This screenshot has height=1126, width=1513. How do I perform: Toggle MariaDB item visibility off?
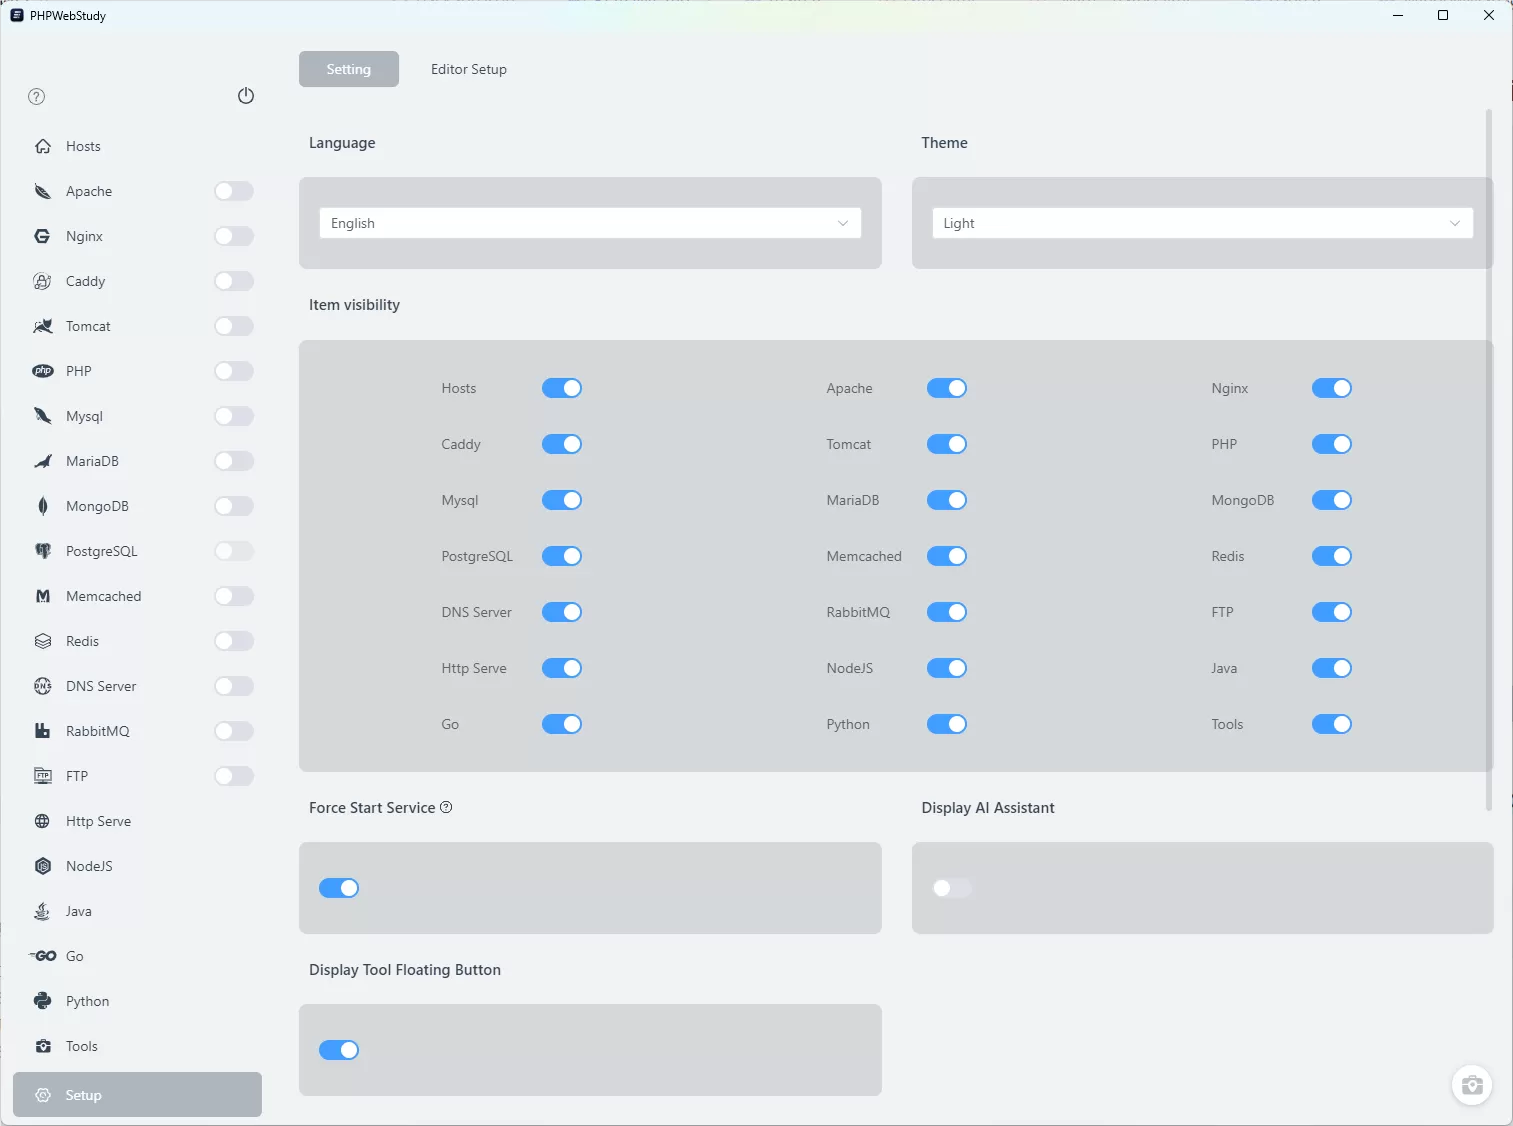pos(947,500)
